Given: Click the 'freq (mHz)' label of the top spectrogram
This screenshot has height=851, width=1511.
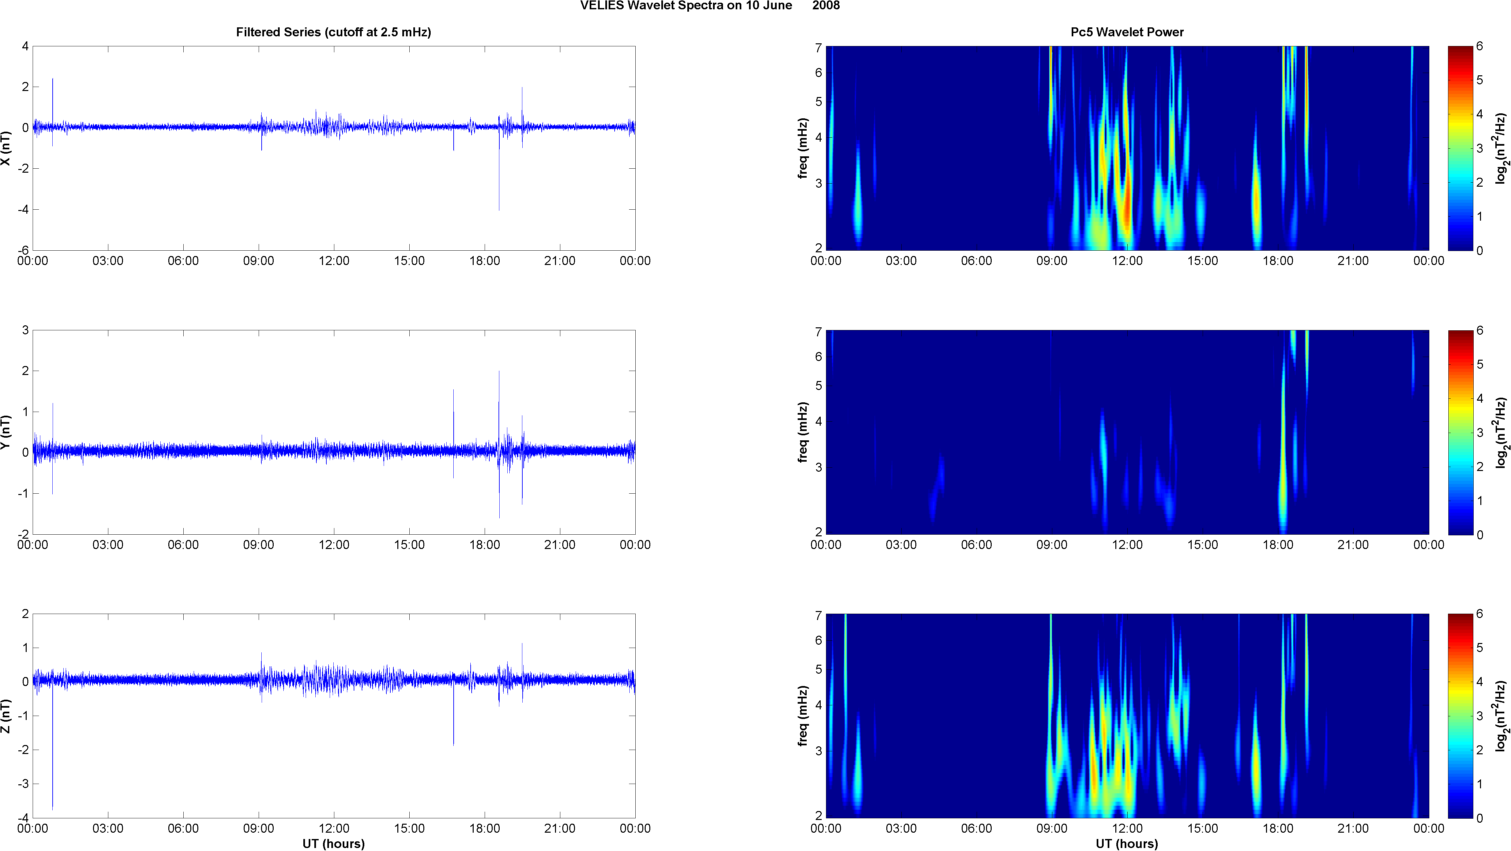Looking at the screenshot, I should [803, 148].
